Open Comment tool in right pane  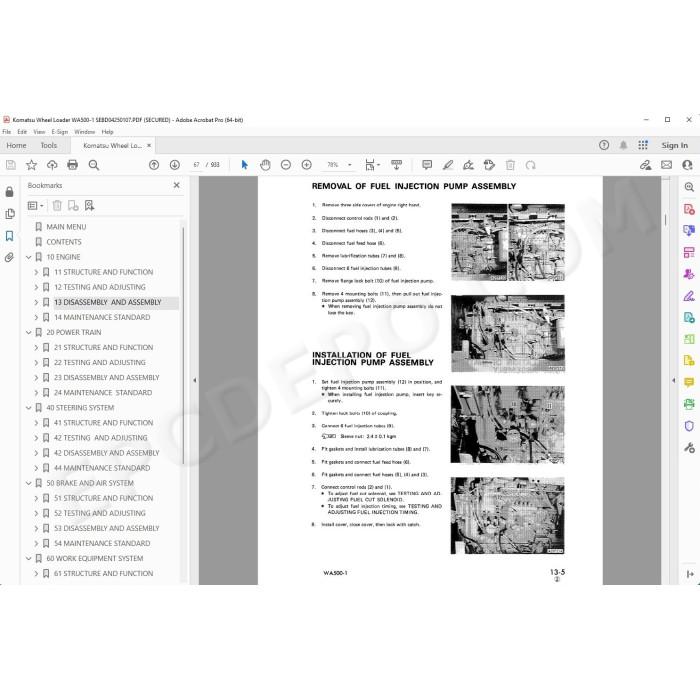pos(689,383)
